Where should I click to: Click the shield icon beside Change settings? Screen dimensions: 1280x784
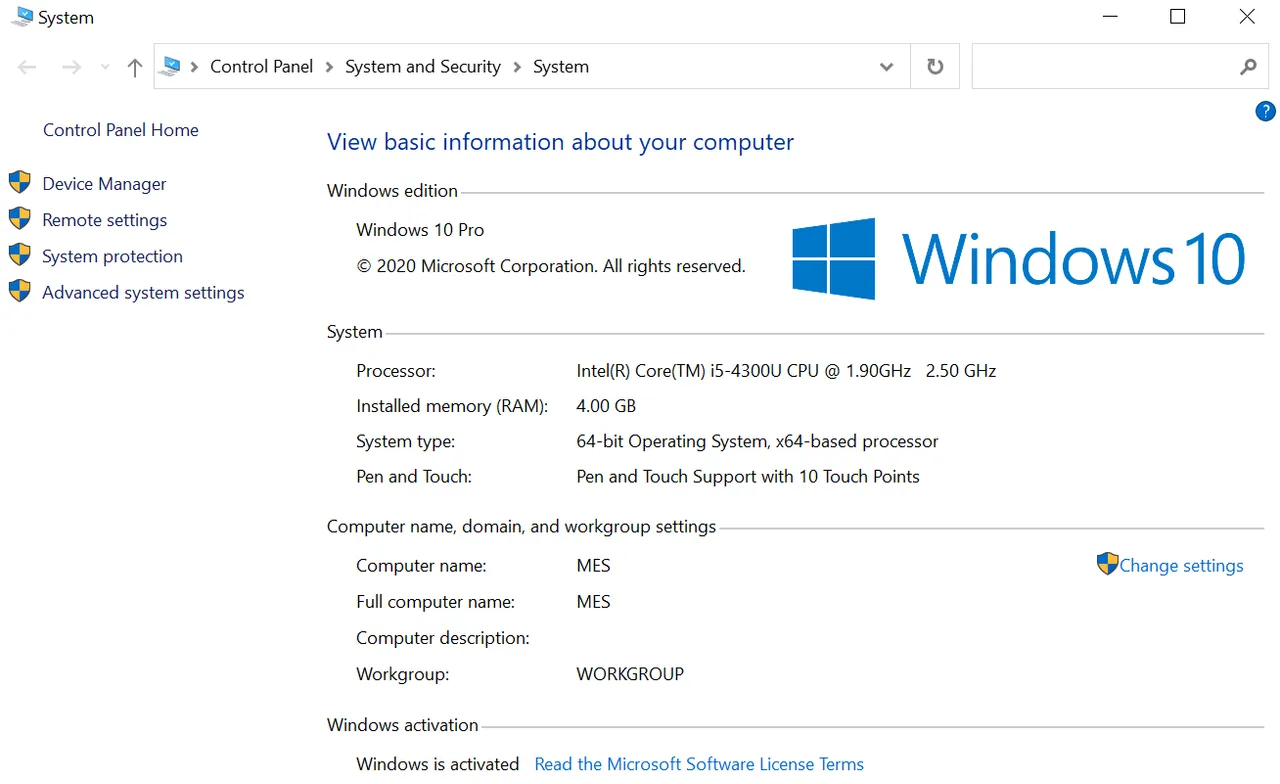click(1107, 564)
